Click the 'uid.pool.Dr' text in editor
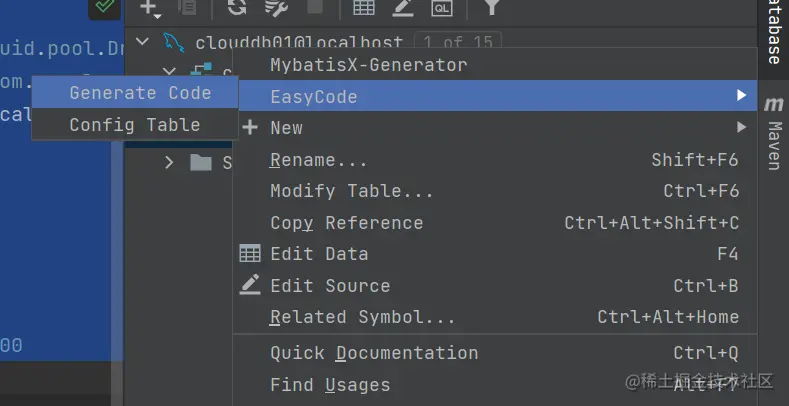789x406 pixels. [x=62, y=48]
